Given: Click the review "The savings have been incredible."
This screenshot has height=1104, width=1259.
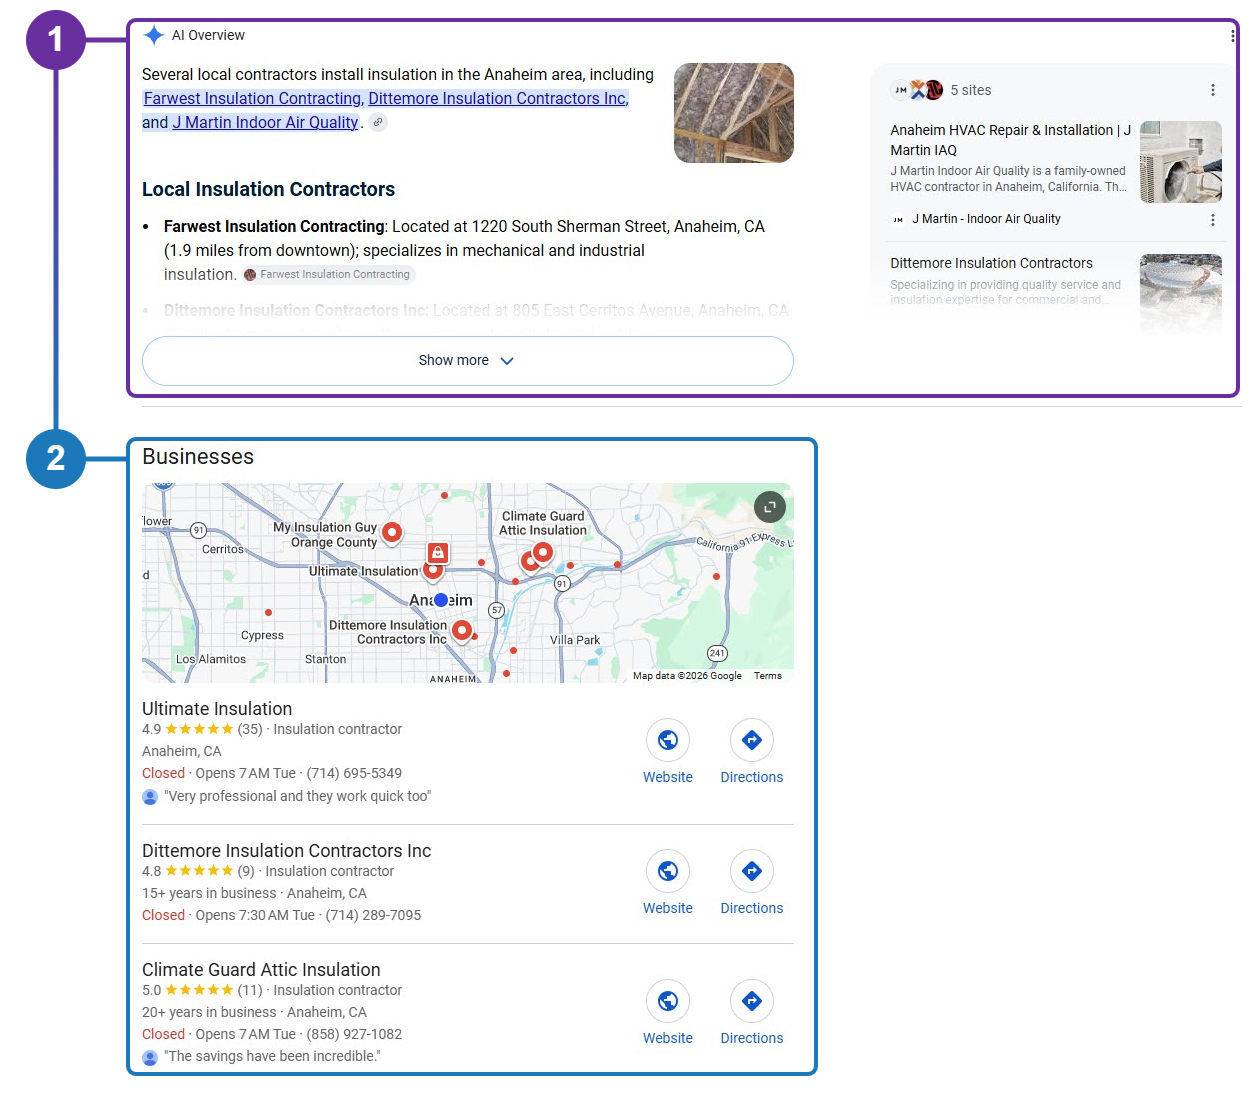Looking at the screenshot, I should point(272,1056).
